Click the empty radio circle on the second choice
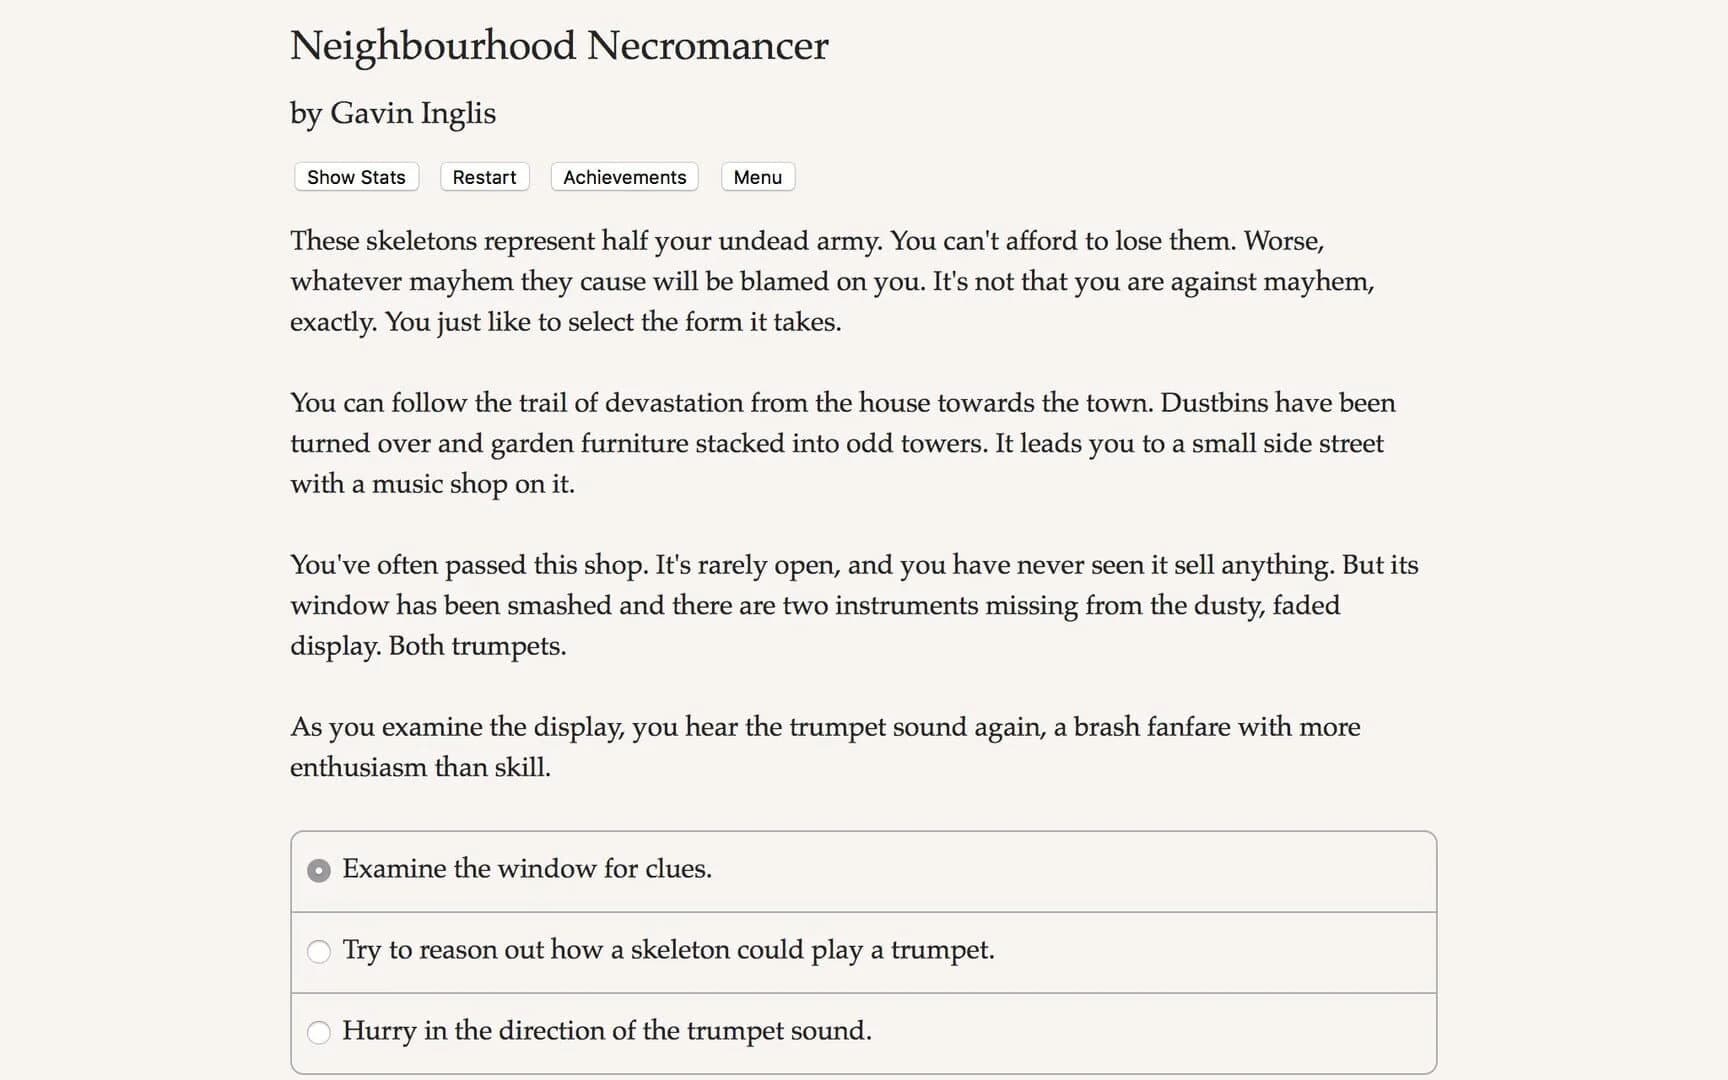This screenshot has height=1080, width=1728. (318, 951)
